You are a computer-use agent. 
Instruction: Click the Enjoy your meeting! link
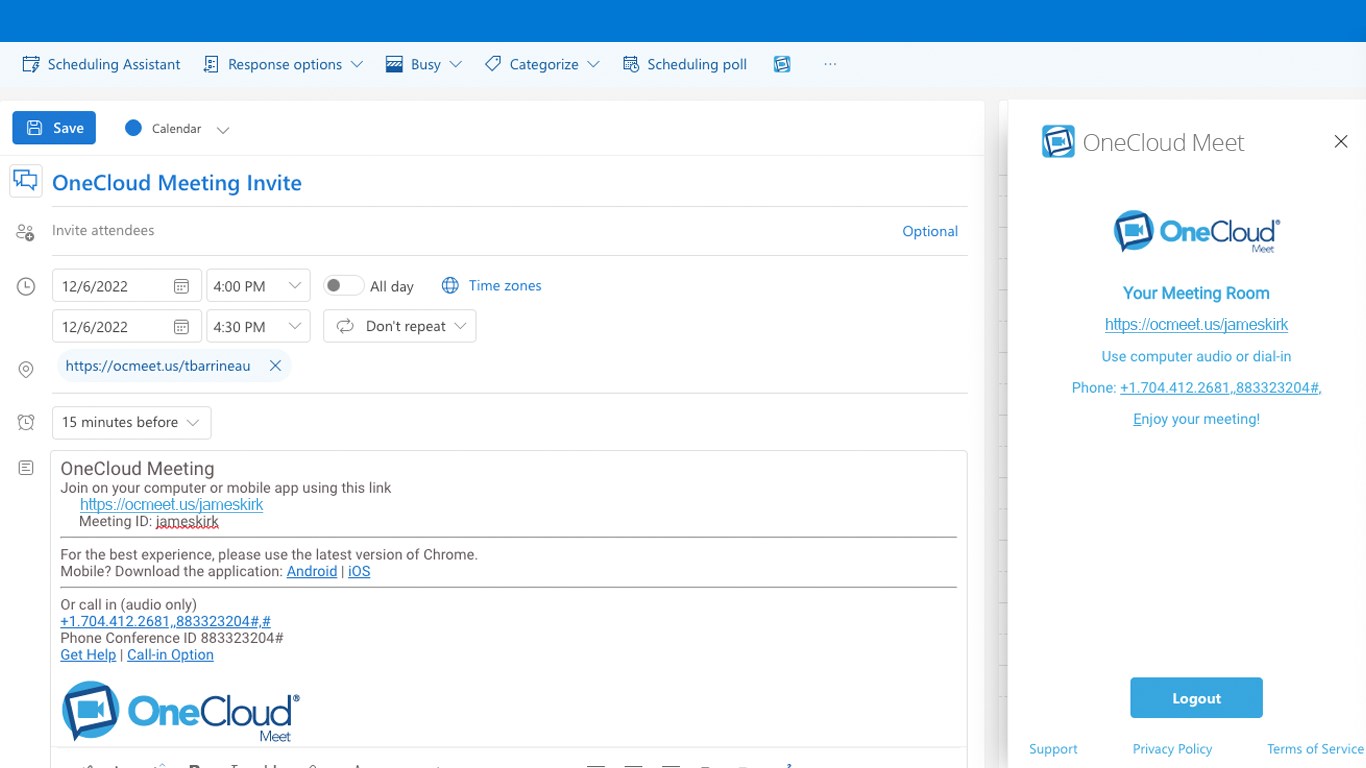coord(1196,419)
